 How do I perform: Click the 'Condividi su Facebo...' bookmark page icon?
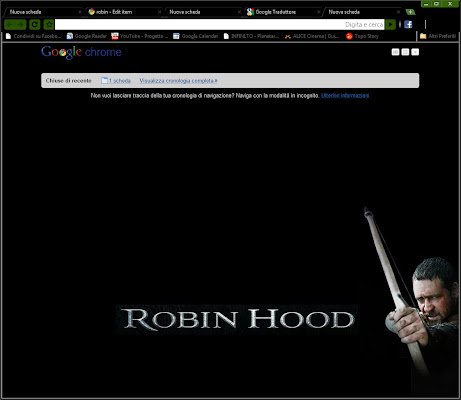point(9,36)
